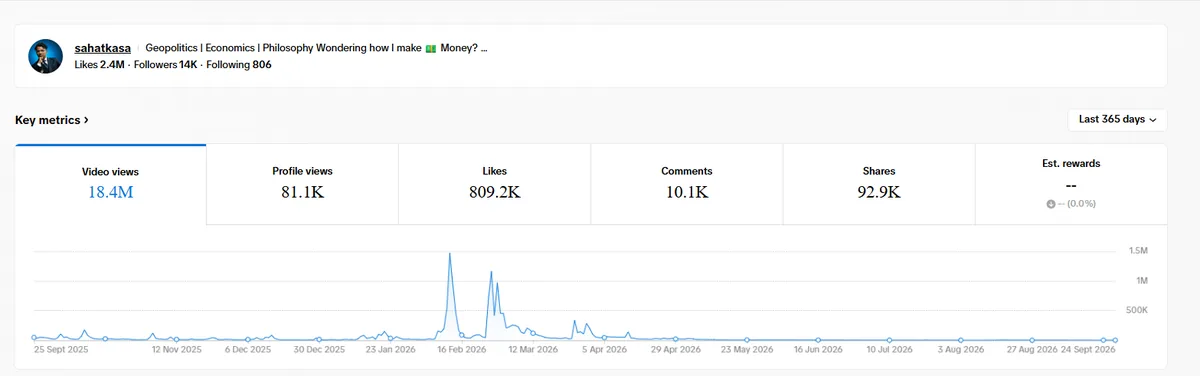The height and width of the screenshot is (376, 1200).
Task: Click the money emoji in bio
Action: click(431, 48)
